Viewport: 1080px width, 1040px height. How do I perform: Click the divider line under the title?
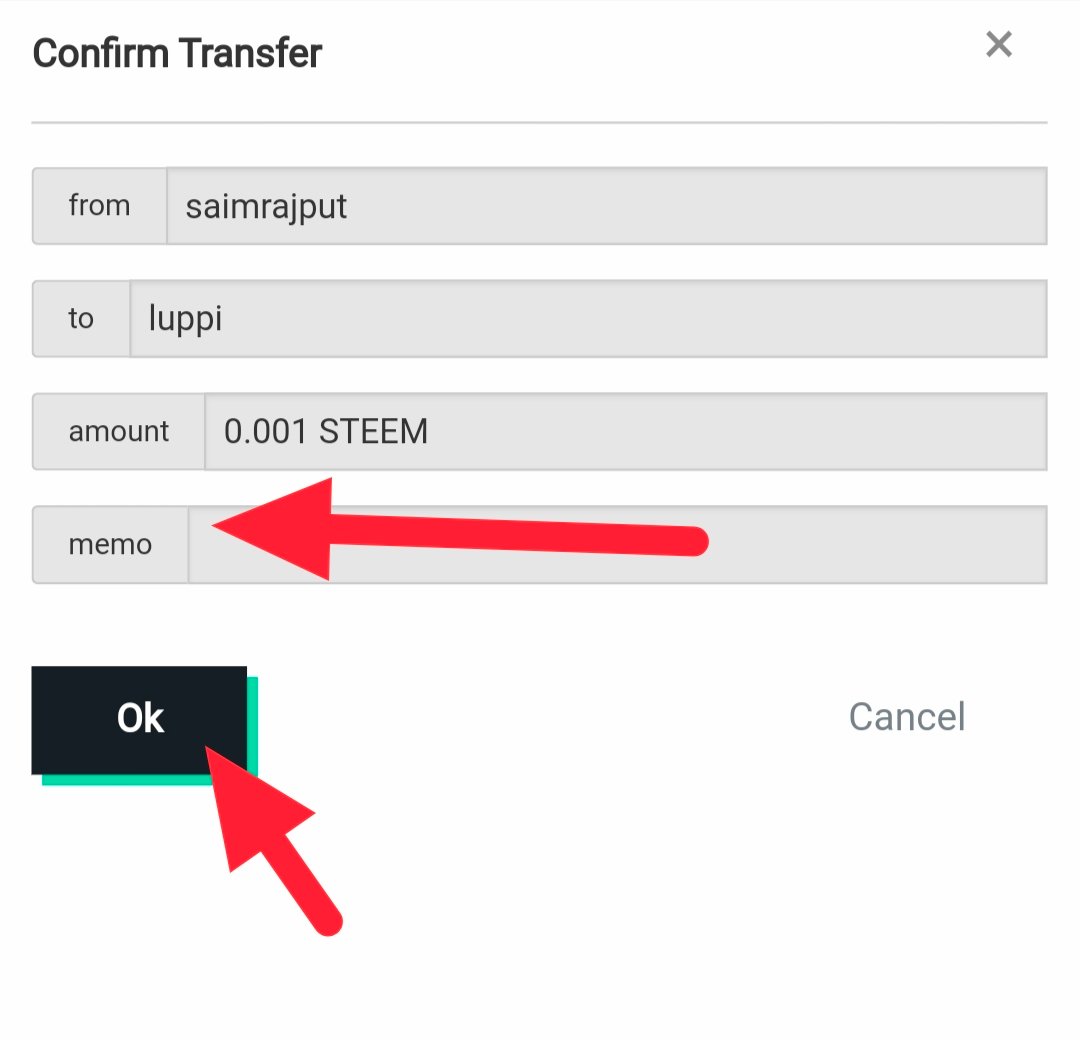coord(539,122)
